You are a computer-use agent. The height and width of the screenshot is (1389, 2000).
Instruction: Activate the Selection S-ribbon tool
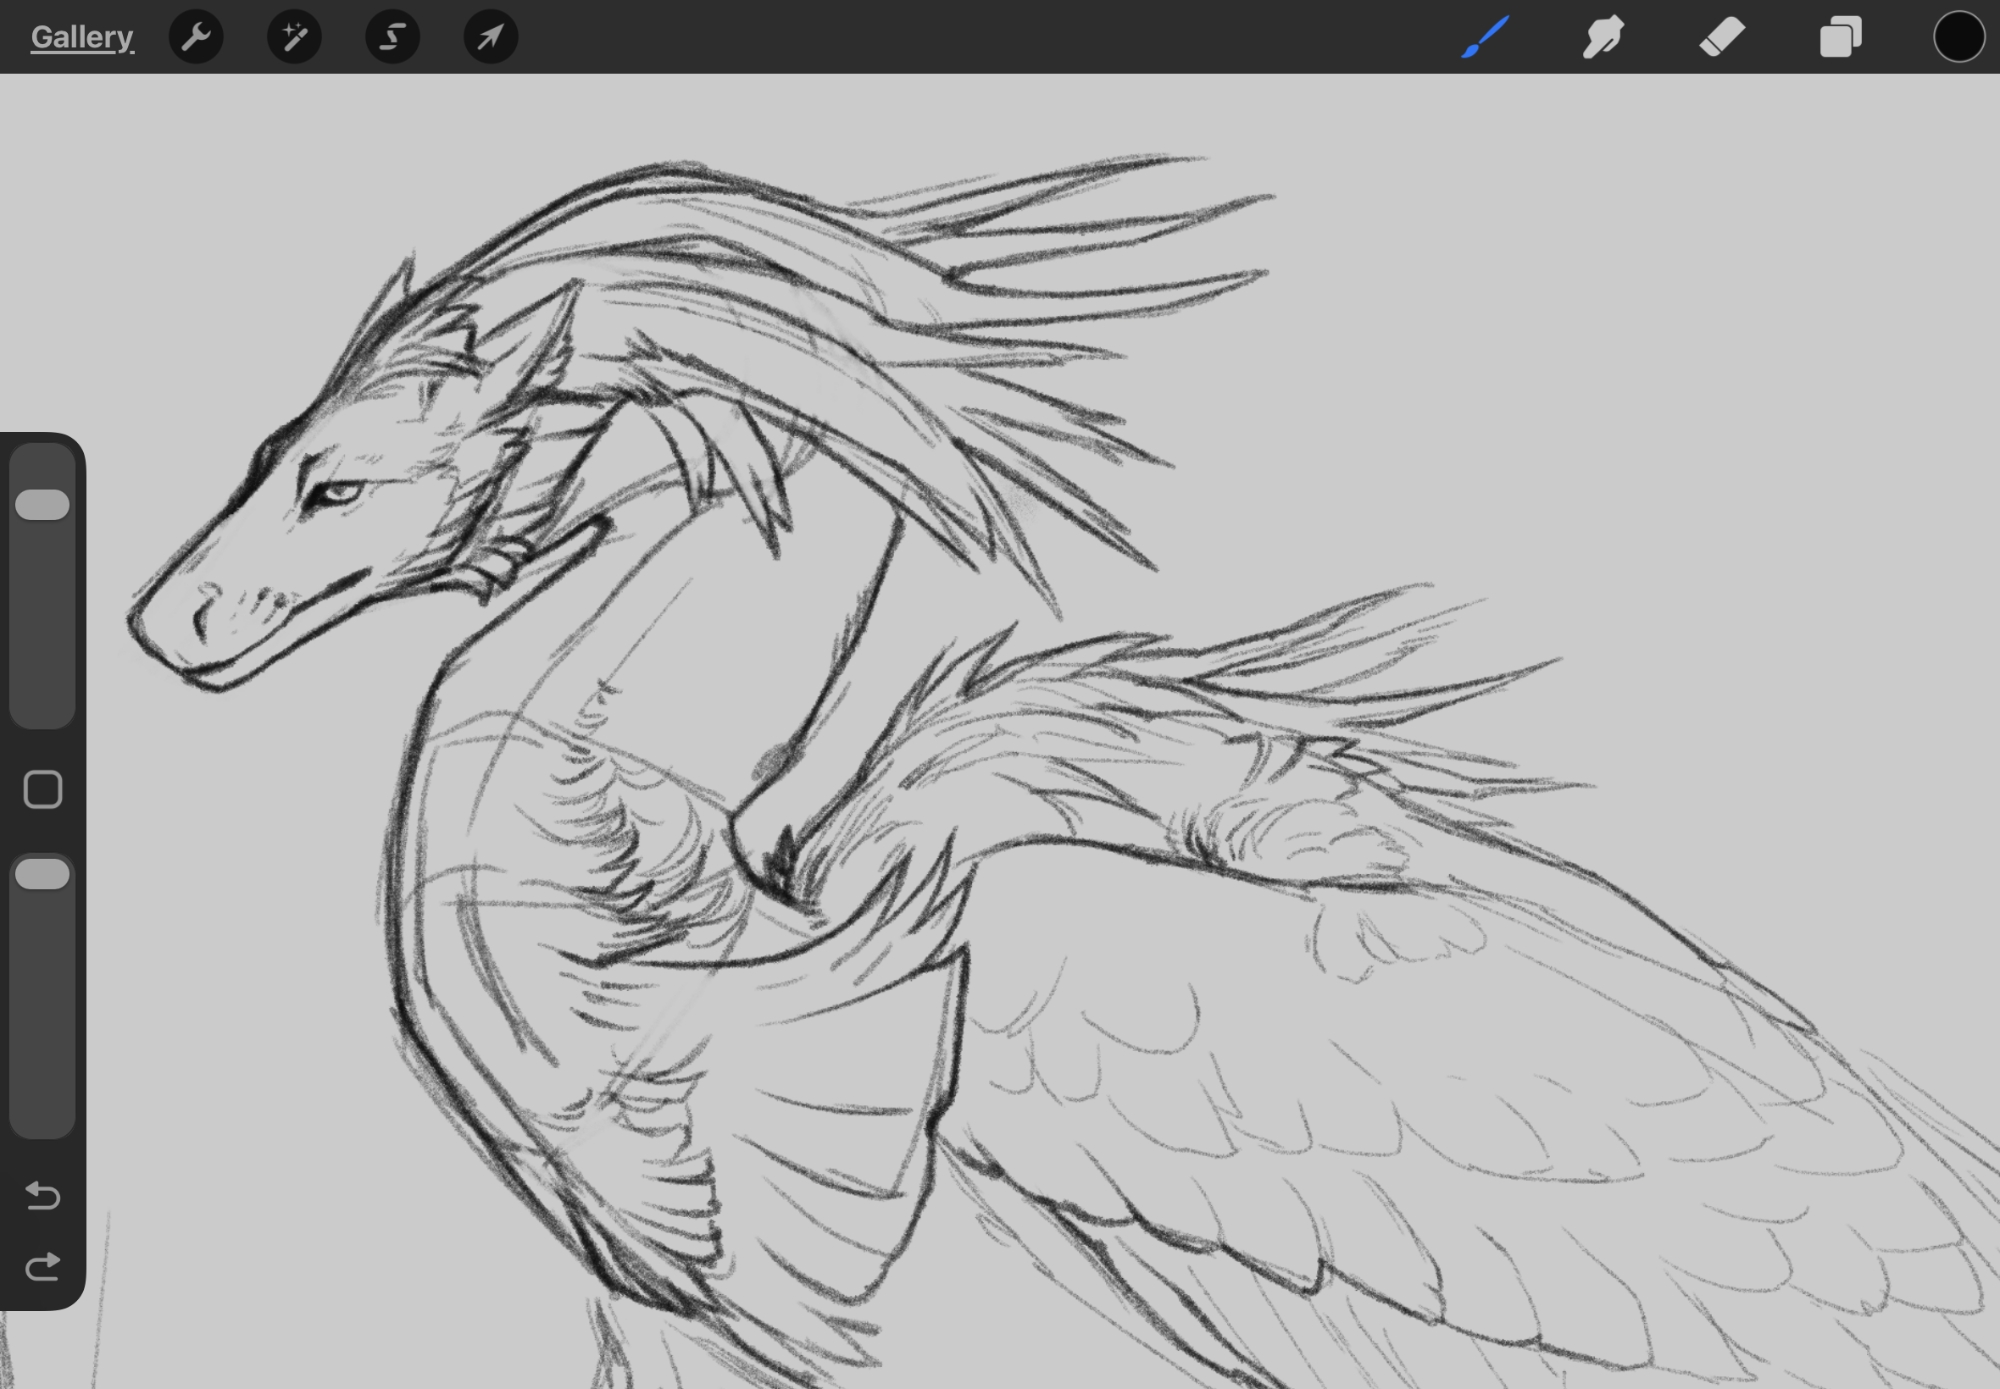point(392,37)
